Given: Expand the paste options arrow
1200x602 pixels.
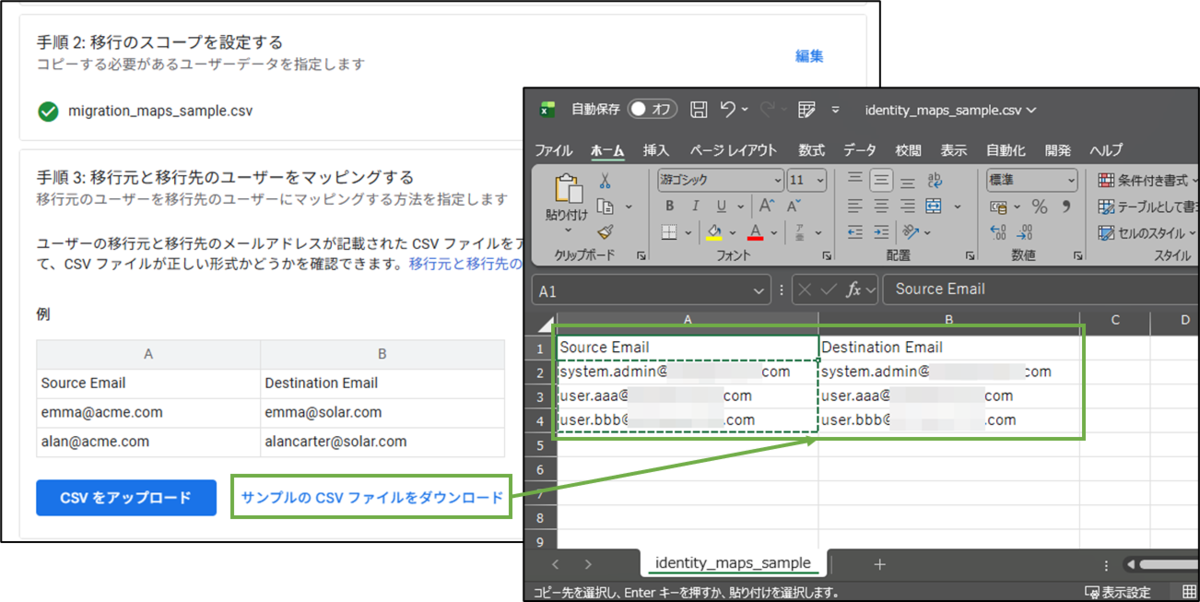Looking at the screenshot, I should click(566, 228).
